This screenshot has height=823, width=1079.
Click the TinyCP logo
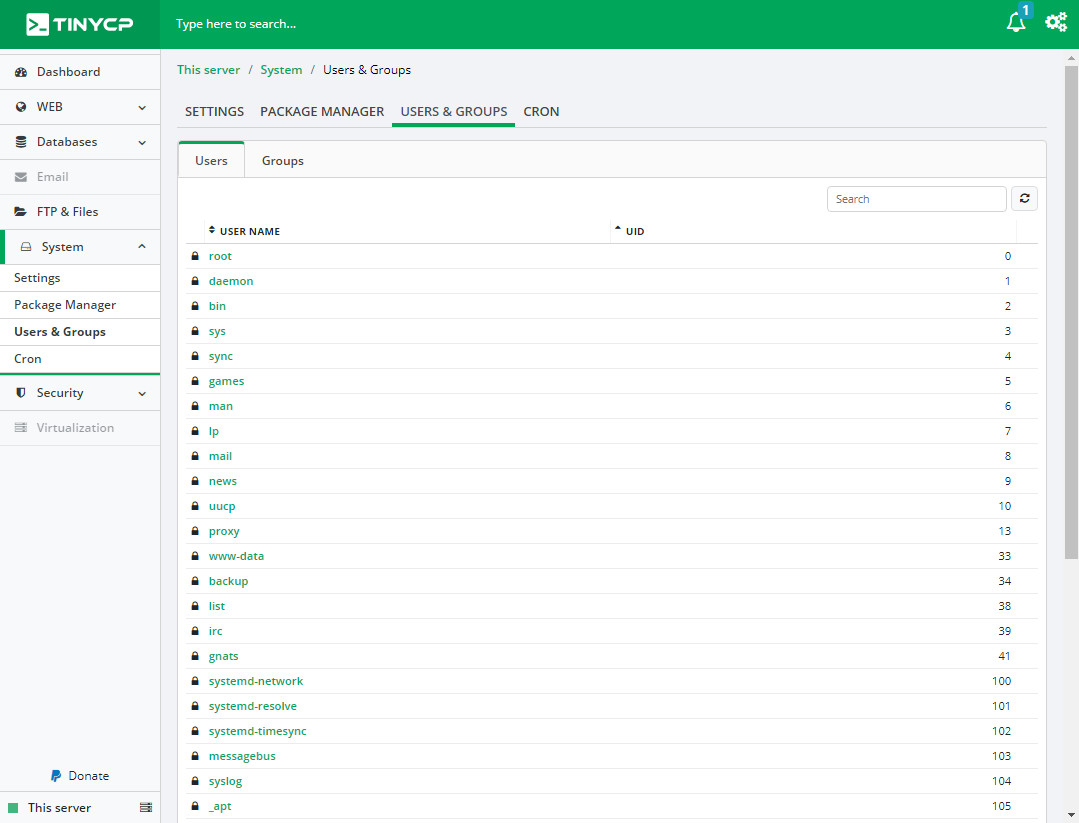point(80,24)
